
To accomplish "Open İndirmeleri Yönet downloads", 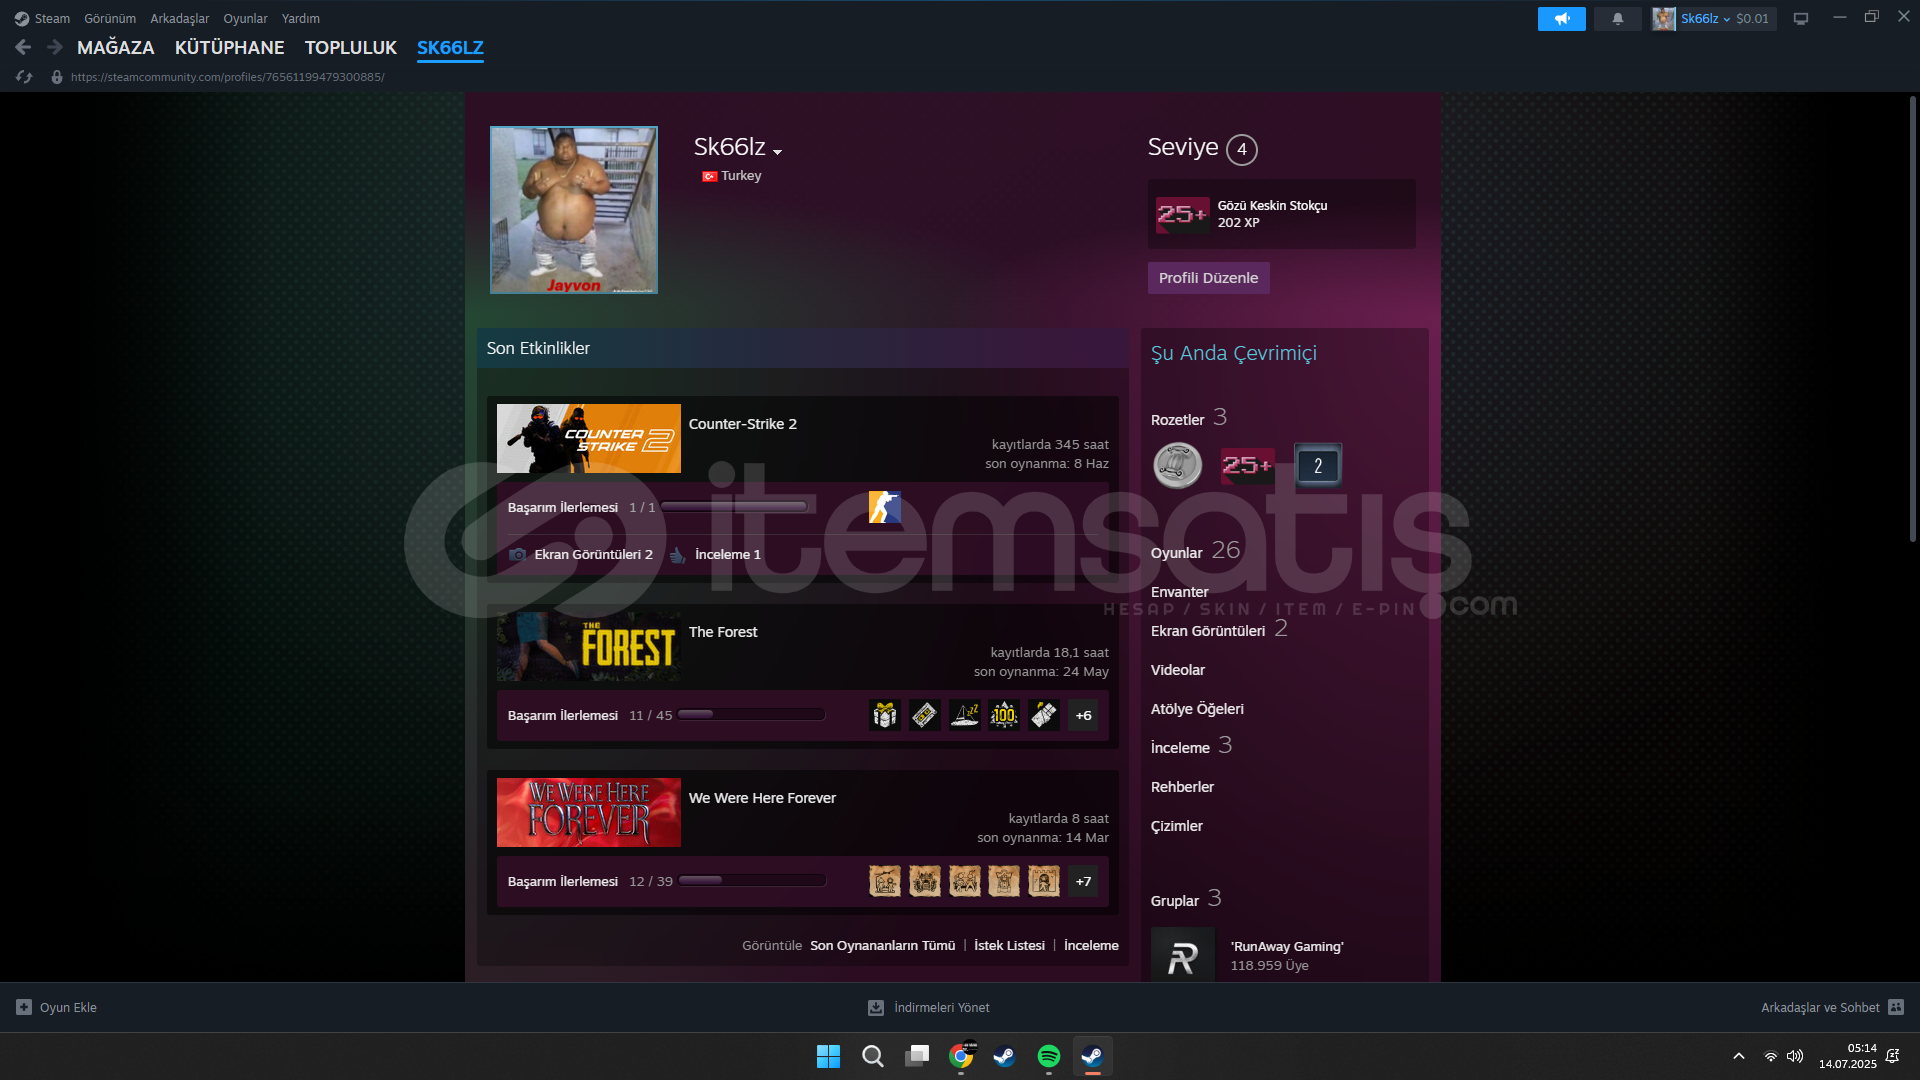I will click(929, 1007).
